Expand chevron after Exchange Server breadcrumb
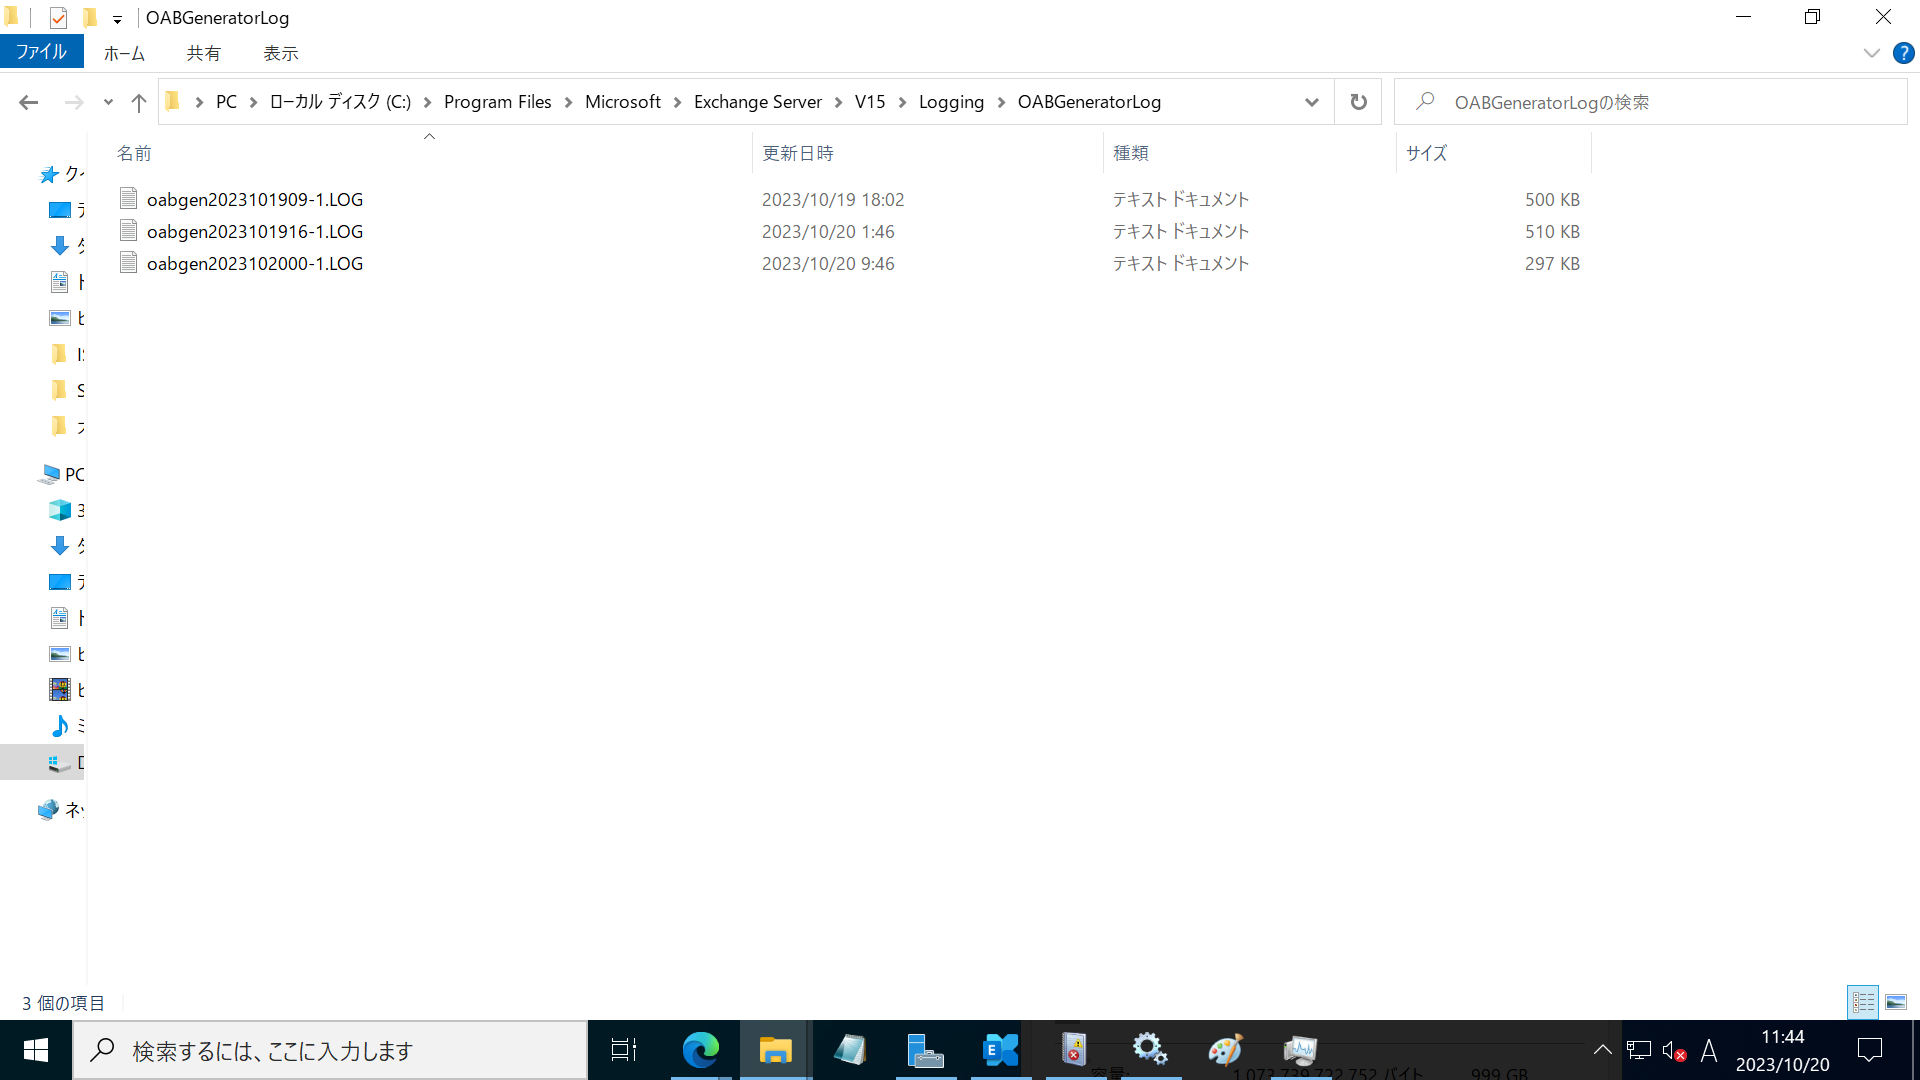Image resolution: width=1920 pixels, height=1080 pixels. [838, 102]
